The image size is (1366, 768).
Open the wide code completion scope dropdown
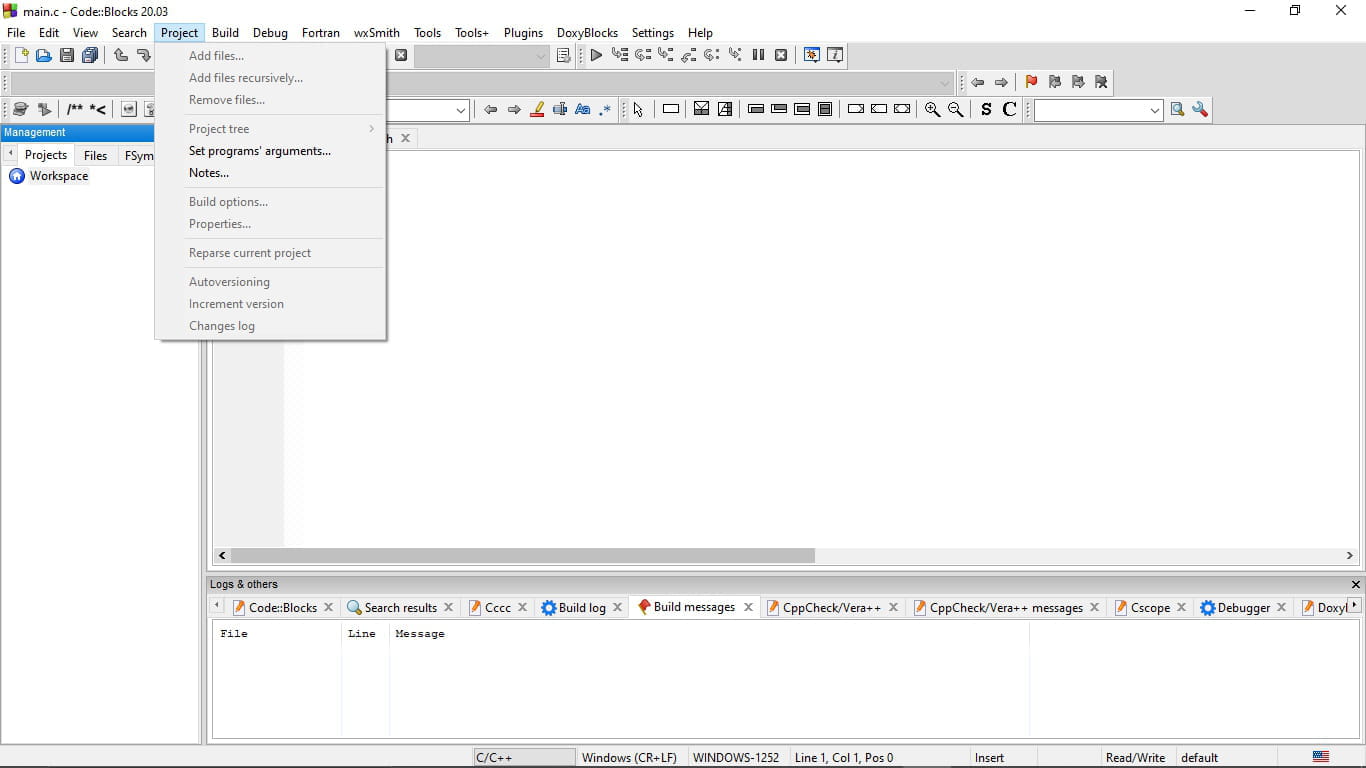click(x=945, y=83)
